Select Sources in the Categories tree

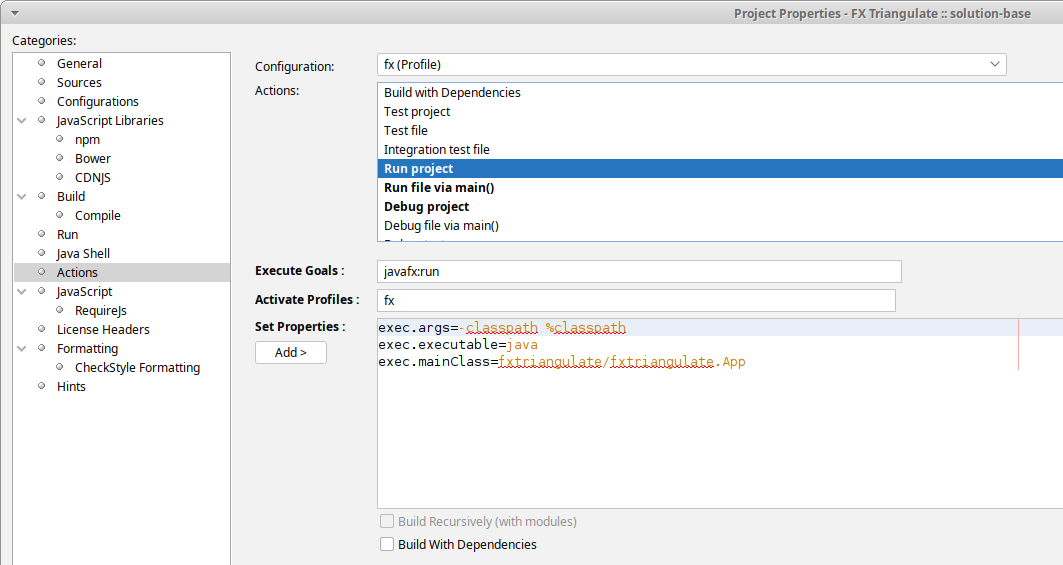[x=79, y=82]
